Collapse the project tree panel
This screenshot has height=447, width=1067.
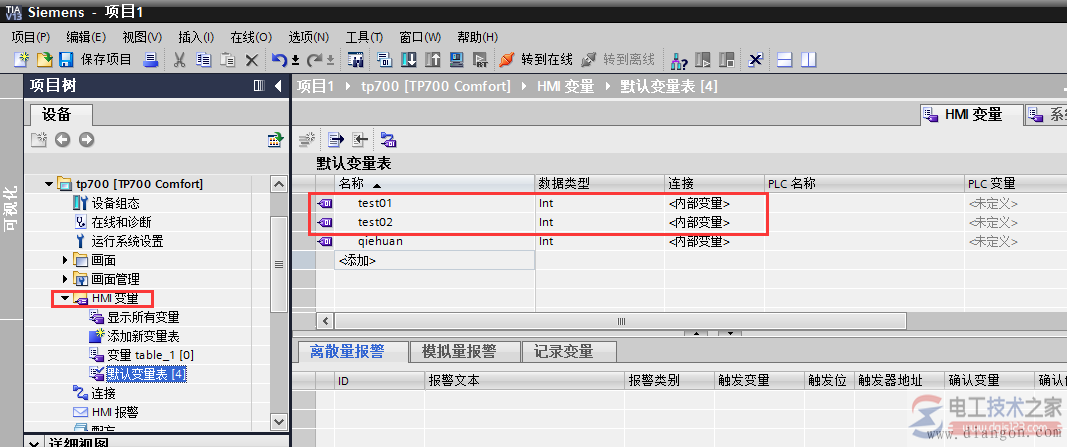(278, 86)
